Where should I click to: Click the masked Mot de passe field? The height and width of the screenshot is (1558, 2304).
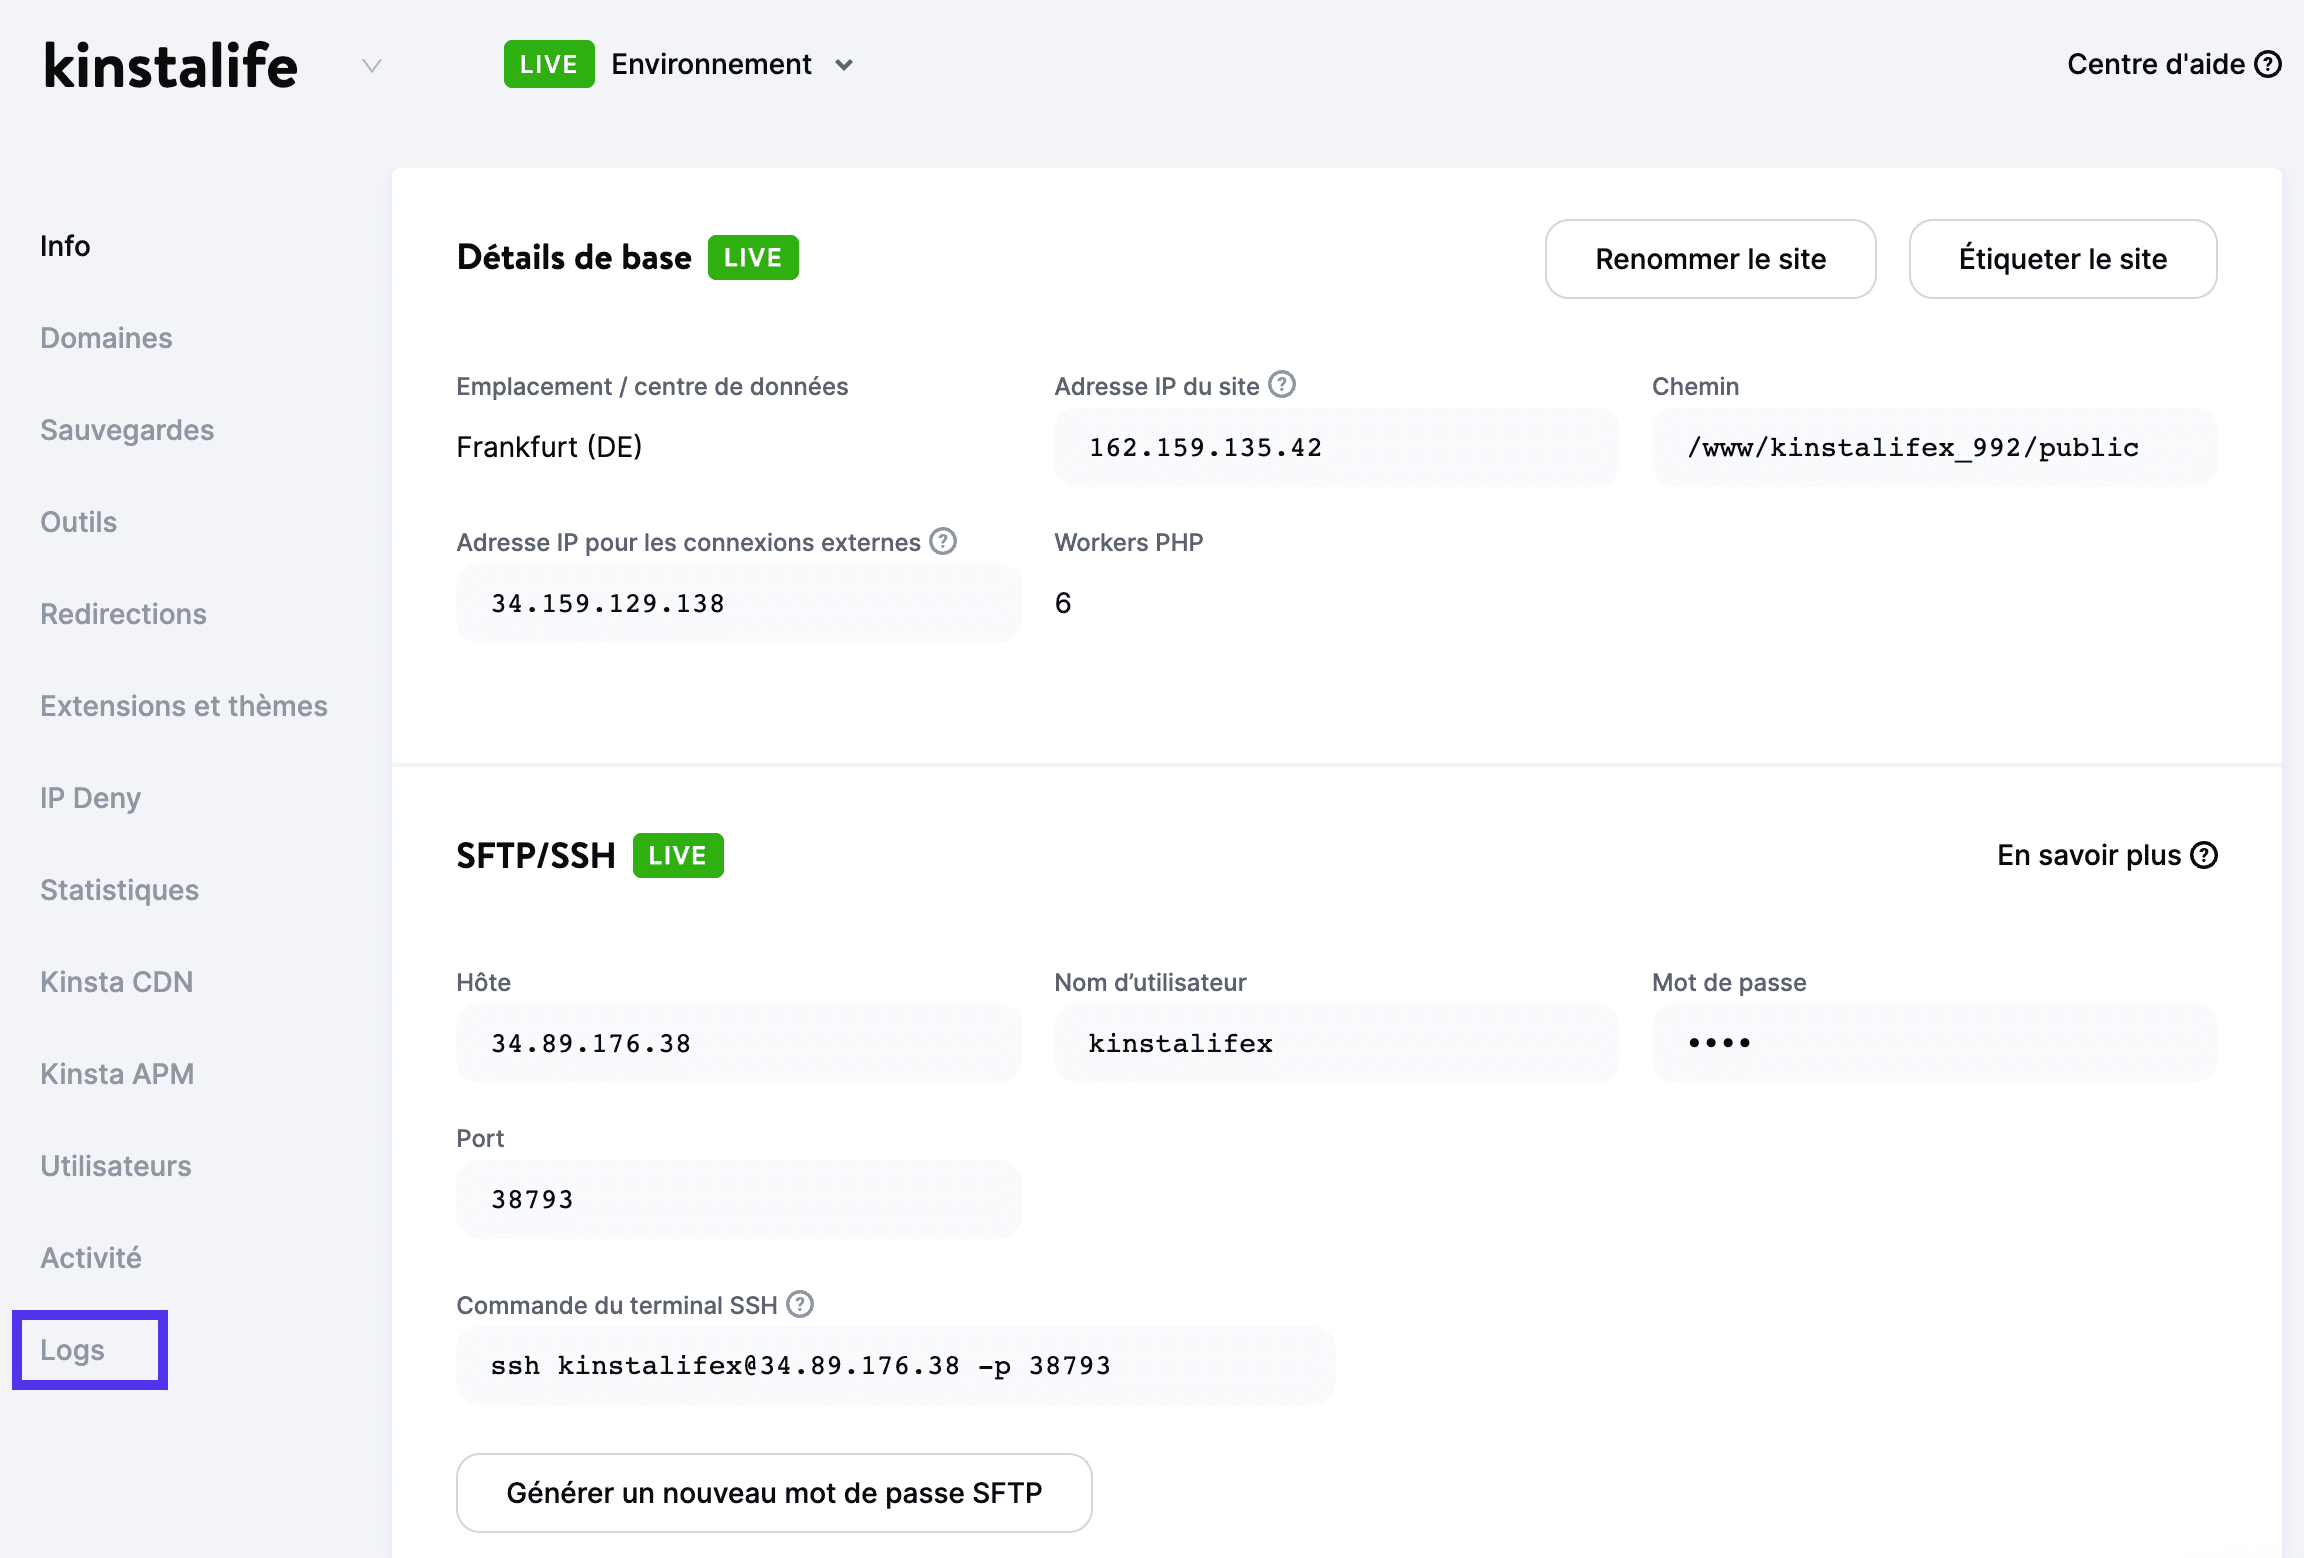1933,1043
